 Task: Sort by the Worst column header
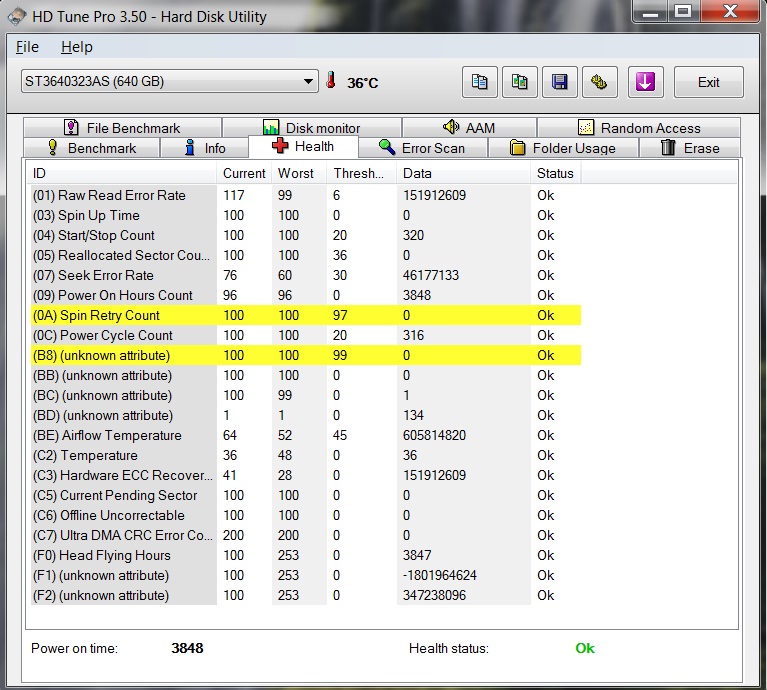coord(298,173)
